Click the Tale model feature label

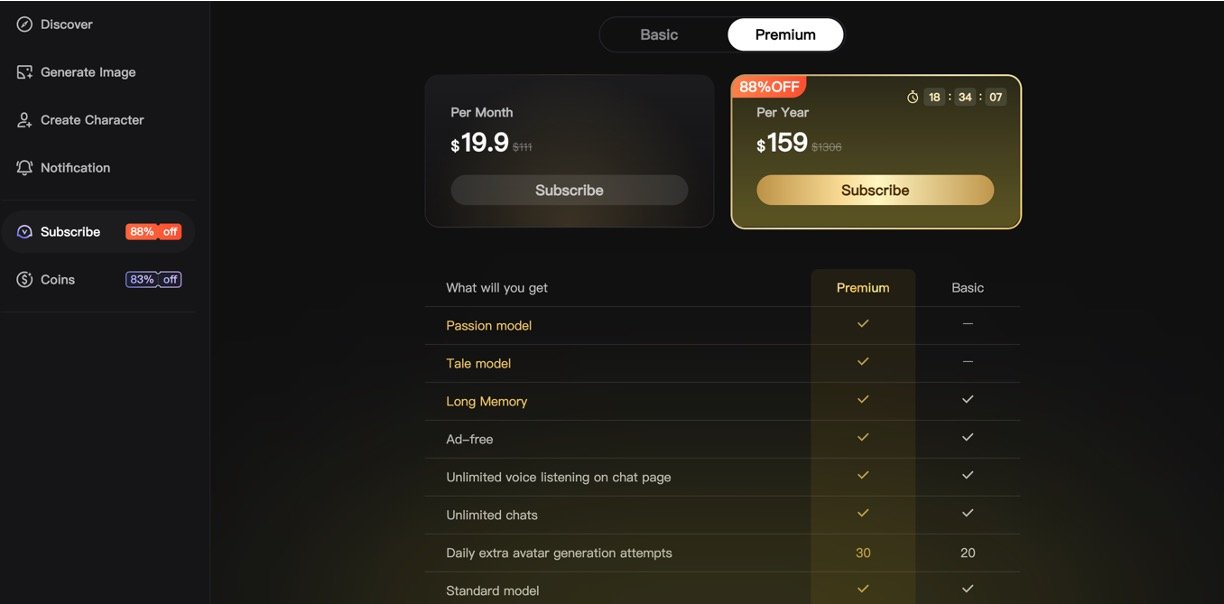(478, 364)
